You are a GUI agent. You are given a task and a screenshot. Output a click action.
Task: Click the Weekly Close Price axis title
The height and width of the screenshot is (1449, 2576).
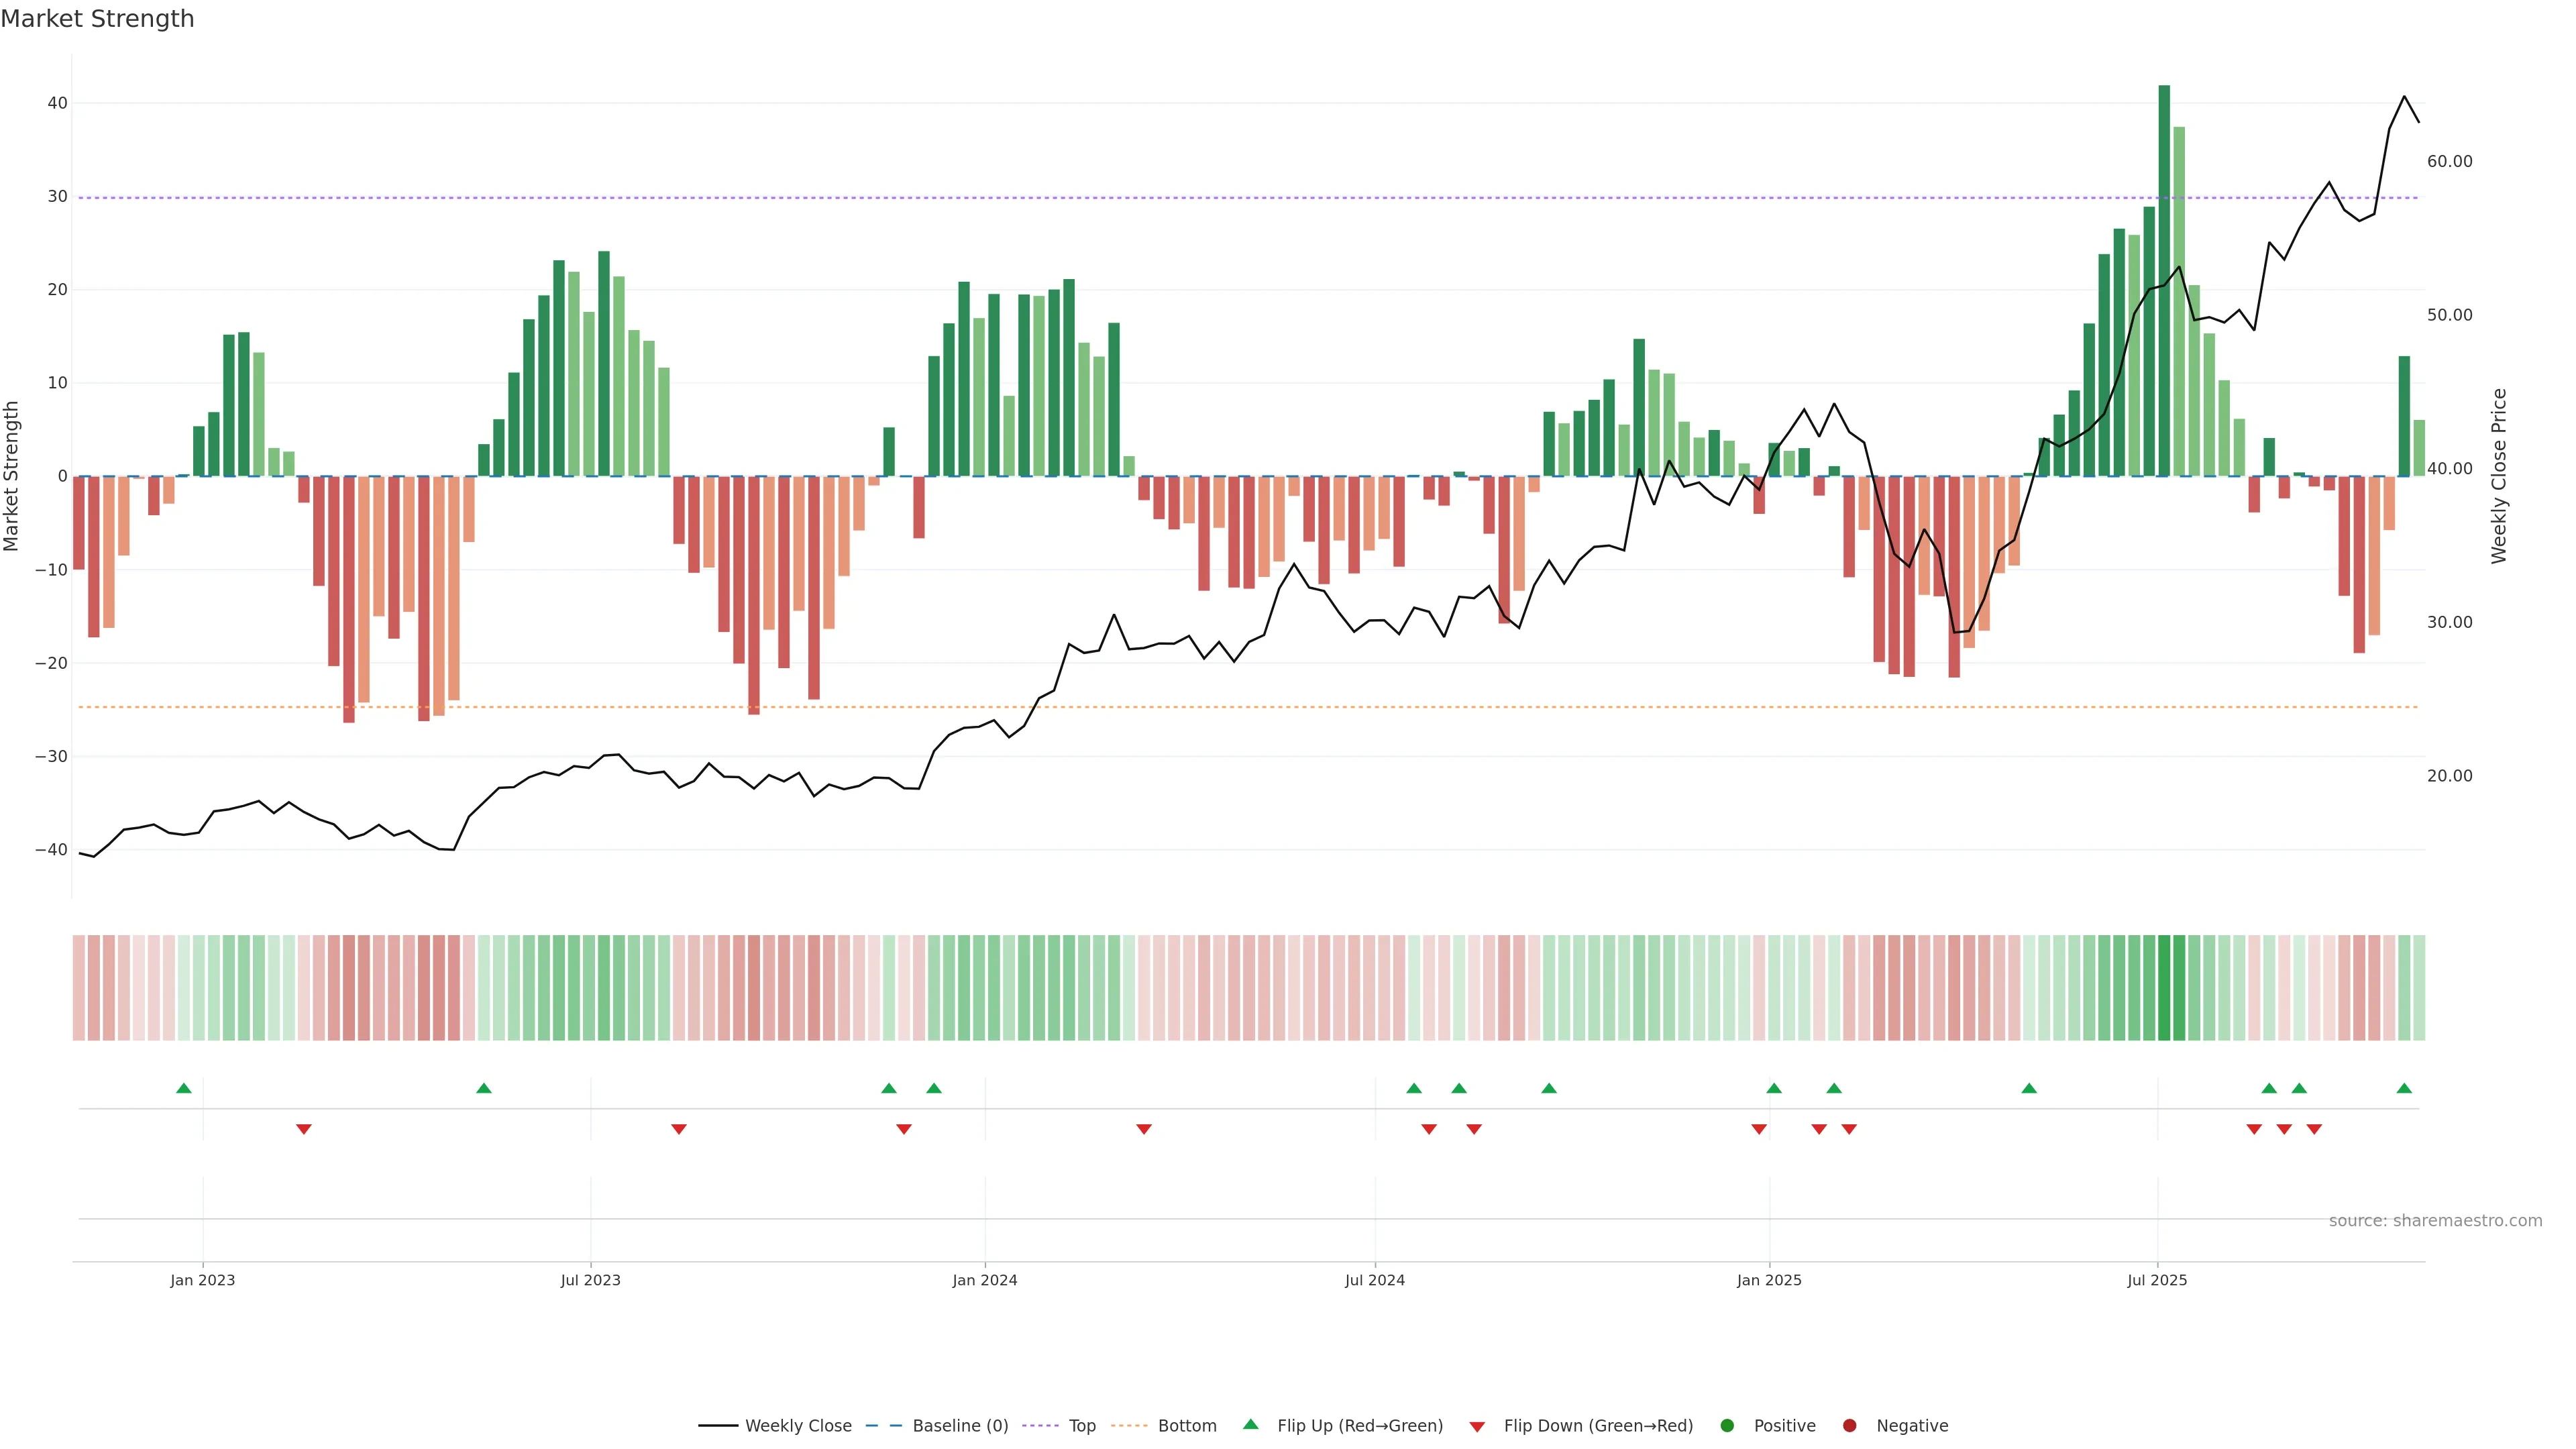click(2499, 476)
